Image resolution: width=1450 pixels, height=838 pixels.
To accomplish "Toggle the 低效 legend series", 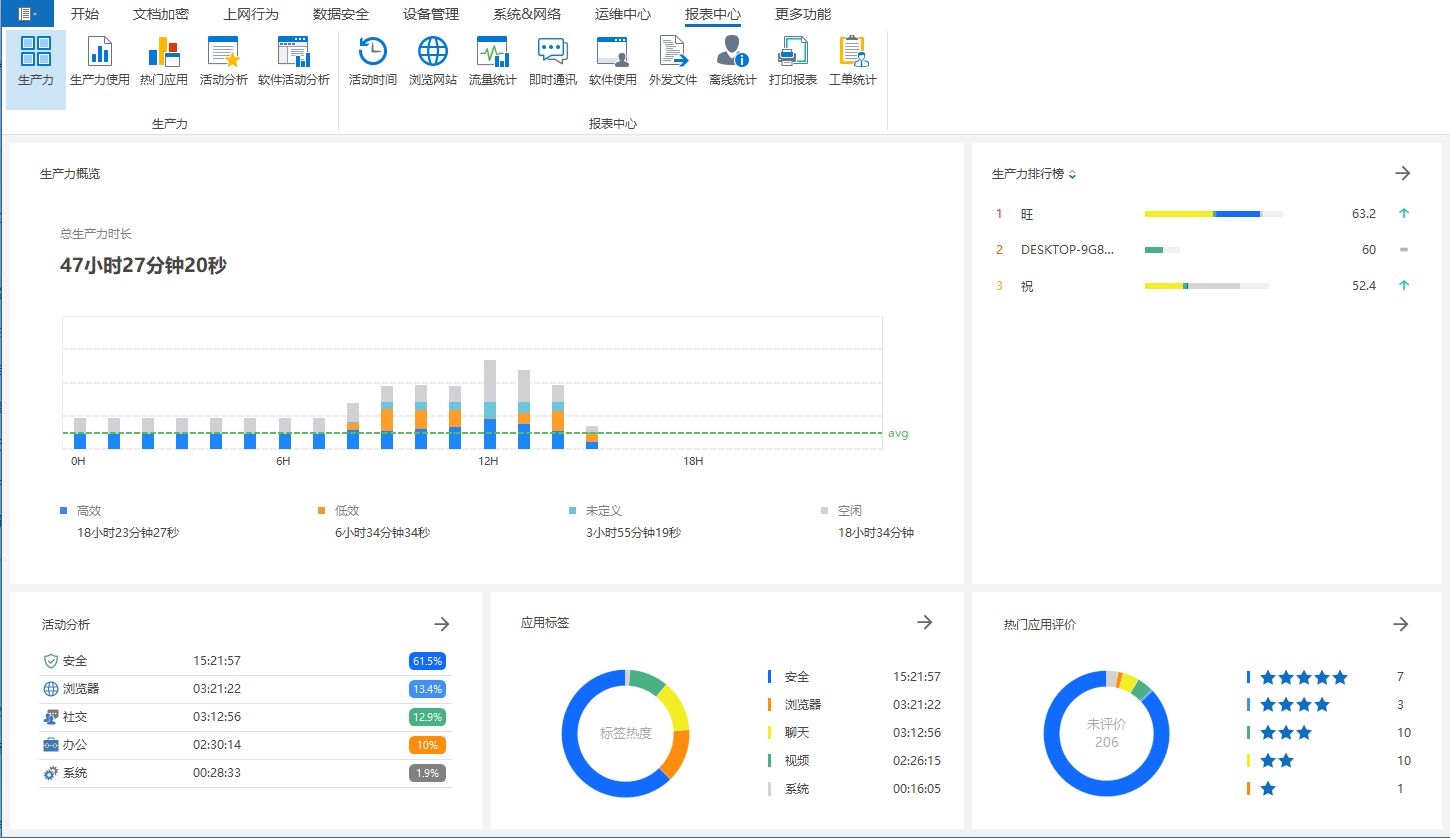I will (x=338, y=511).
